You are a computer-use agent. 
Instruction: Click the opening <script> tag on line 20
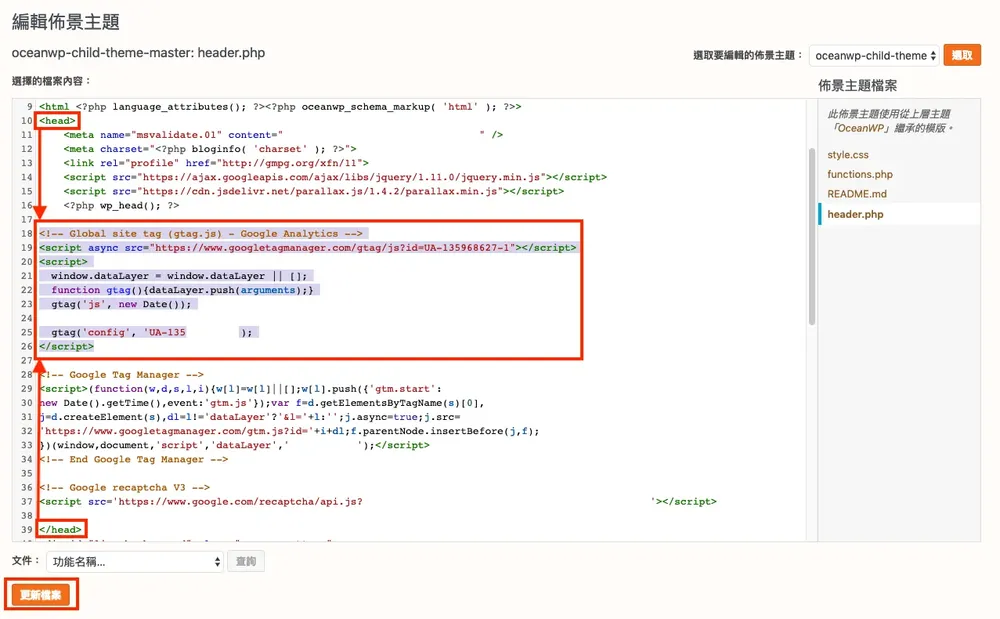coord(63,262)
